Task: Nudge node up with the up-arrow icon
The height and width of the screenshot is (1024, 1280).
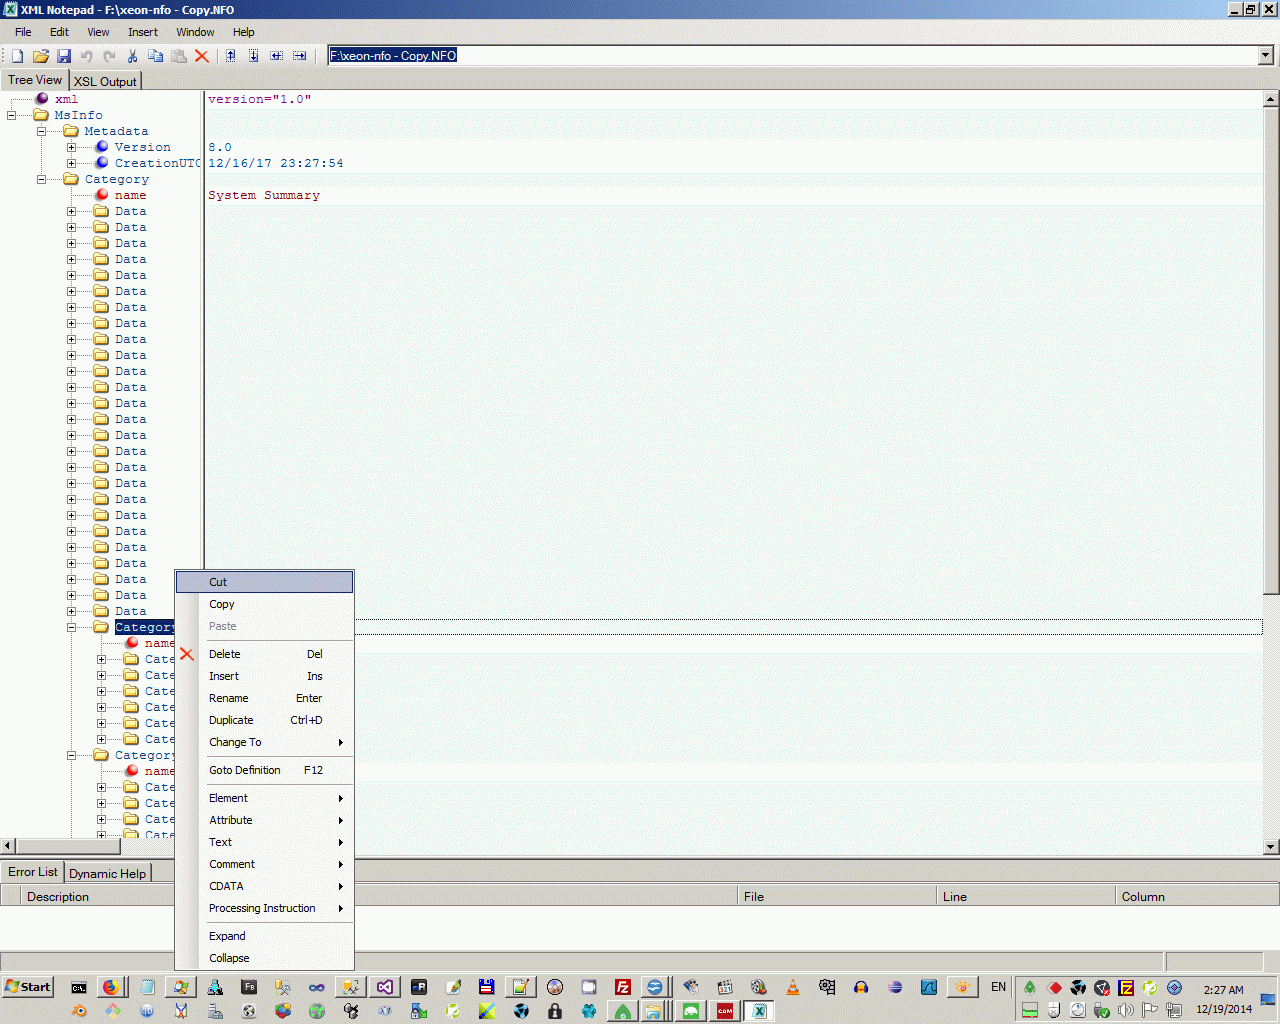Action: (231, 56)
